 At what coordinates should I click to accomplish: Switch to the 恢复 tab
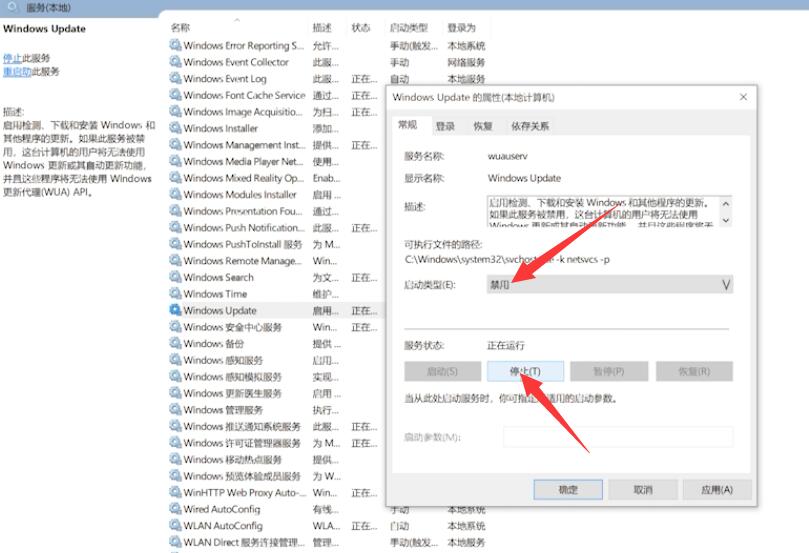tap(483, 126)
